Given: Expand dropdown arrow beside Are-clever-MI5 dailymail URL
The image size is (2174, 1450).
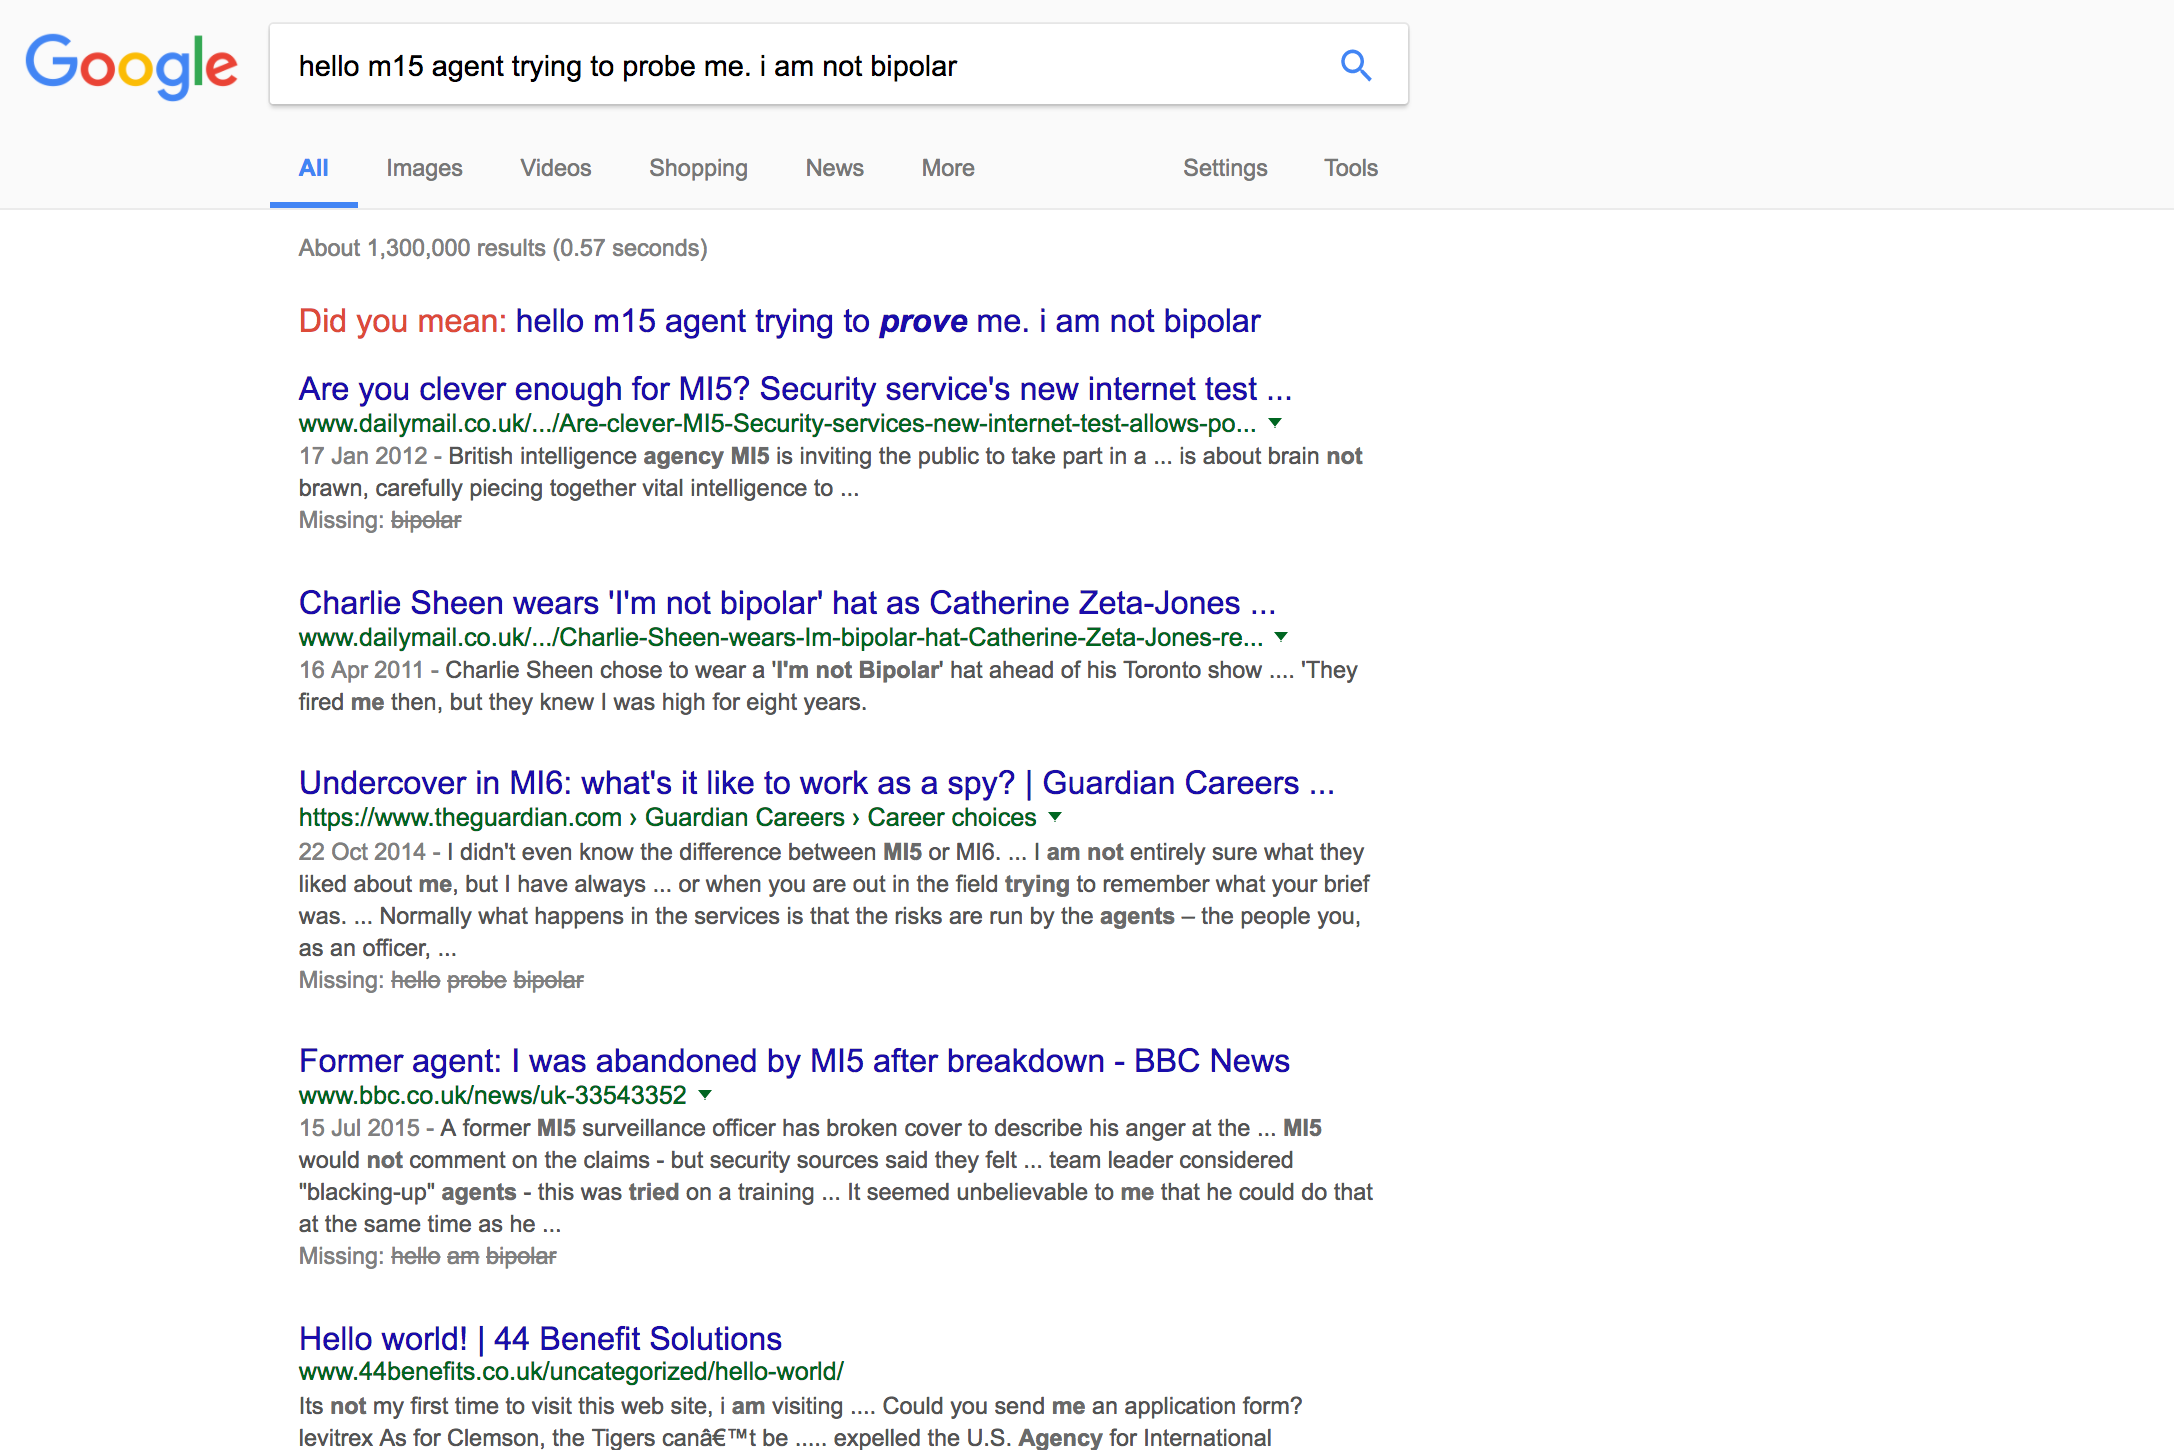Looking at the screenshot, I should pos(1275,423).
